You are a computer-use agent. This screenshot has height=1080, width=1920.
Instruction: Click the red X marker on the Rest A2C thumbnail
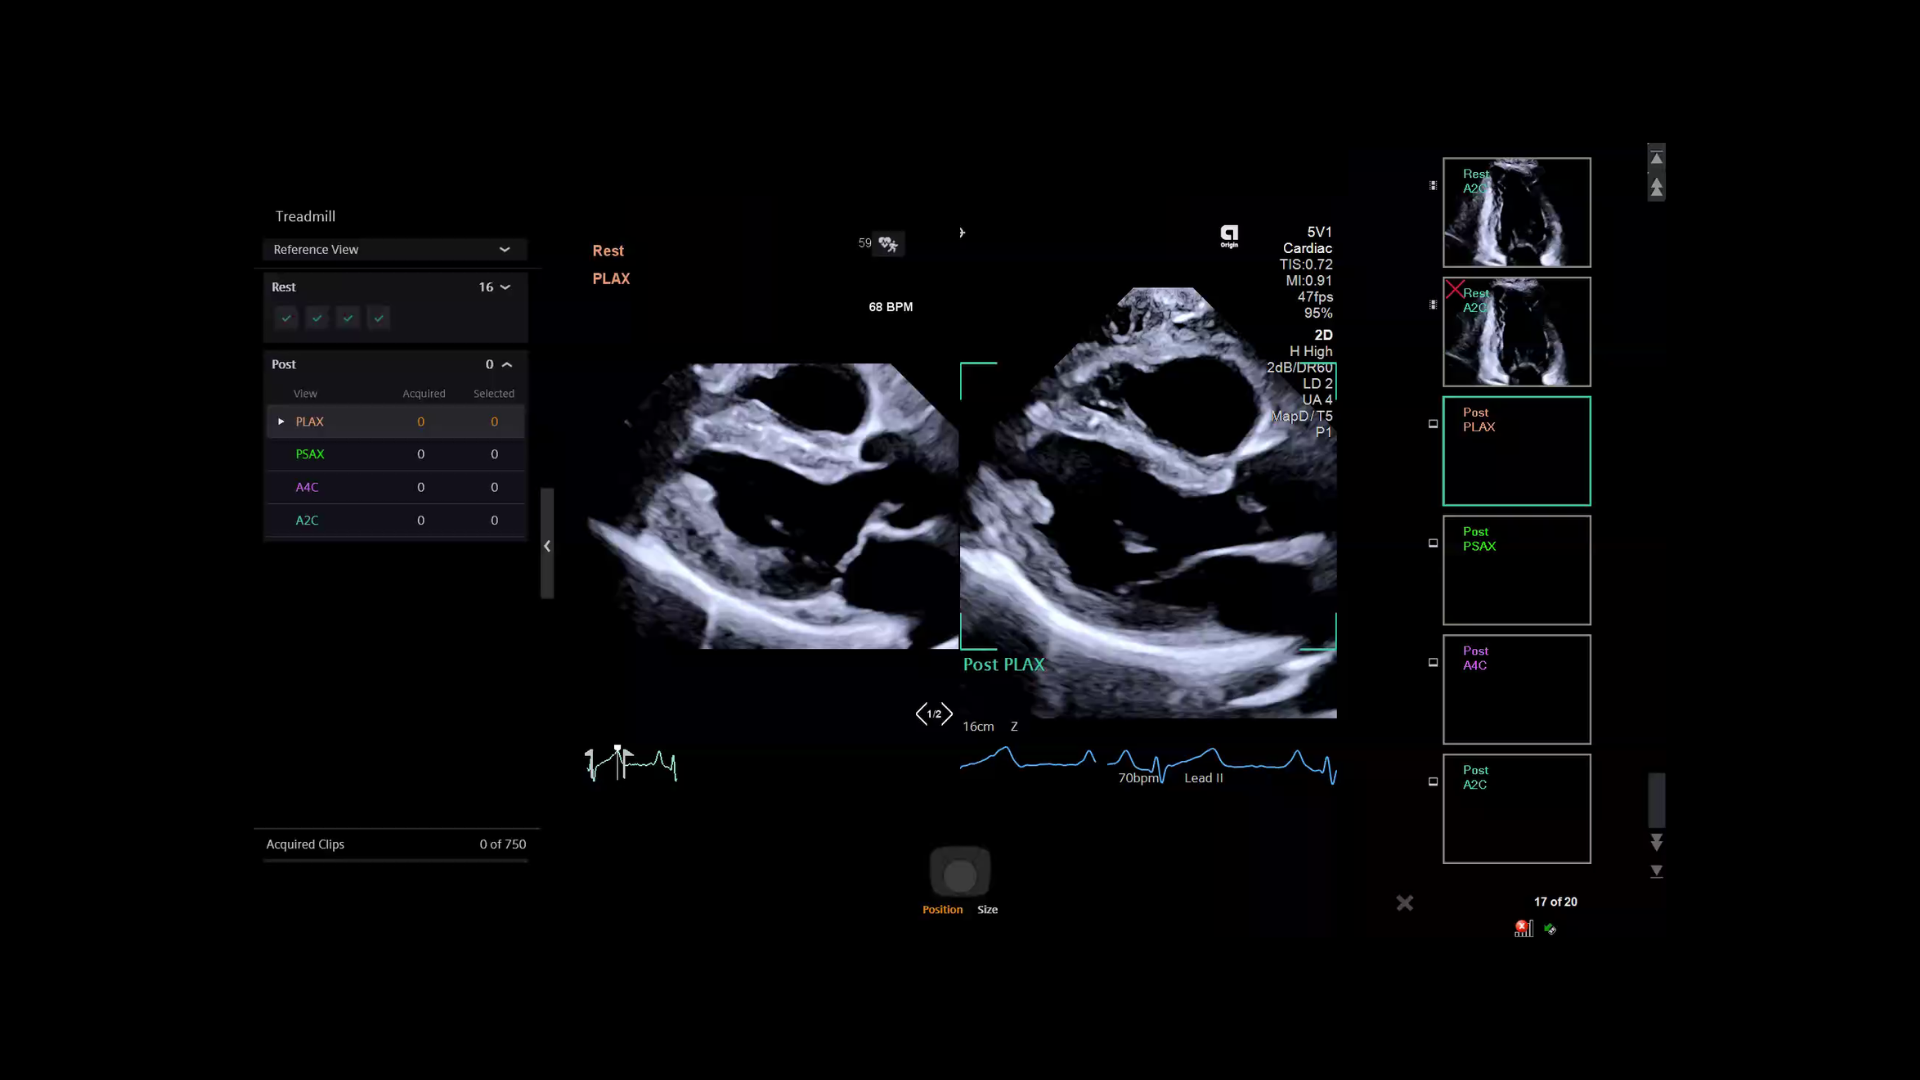click(1453, 289)
